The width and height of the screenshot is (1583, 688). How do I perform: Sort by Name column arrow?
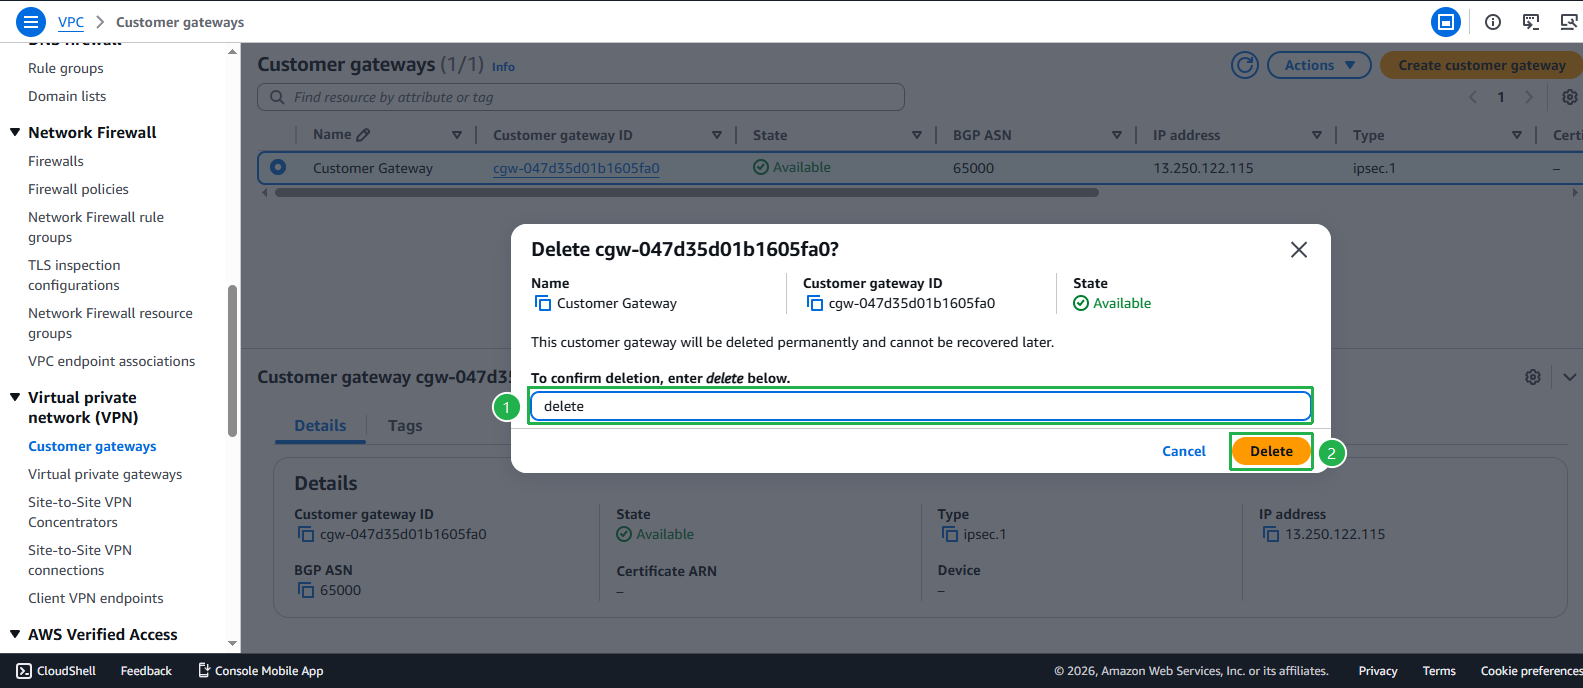457,135
